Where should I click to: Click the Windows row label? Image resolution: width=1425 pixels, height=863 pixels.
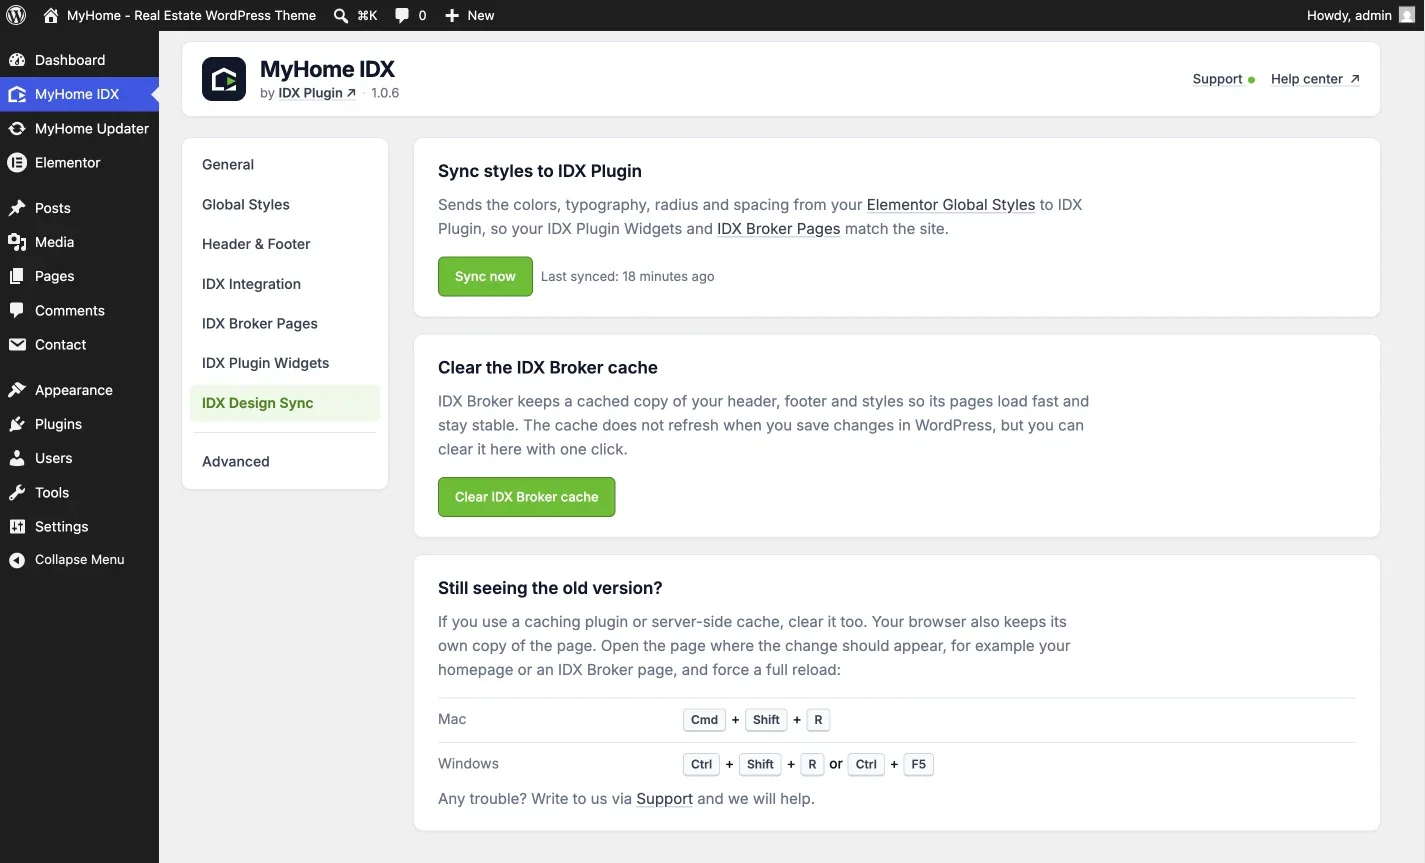(x=468, y=764)
